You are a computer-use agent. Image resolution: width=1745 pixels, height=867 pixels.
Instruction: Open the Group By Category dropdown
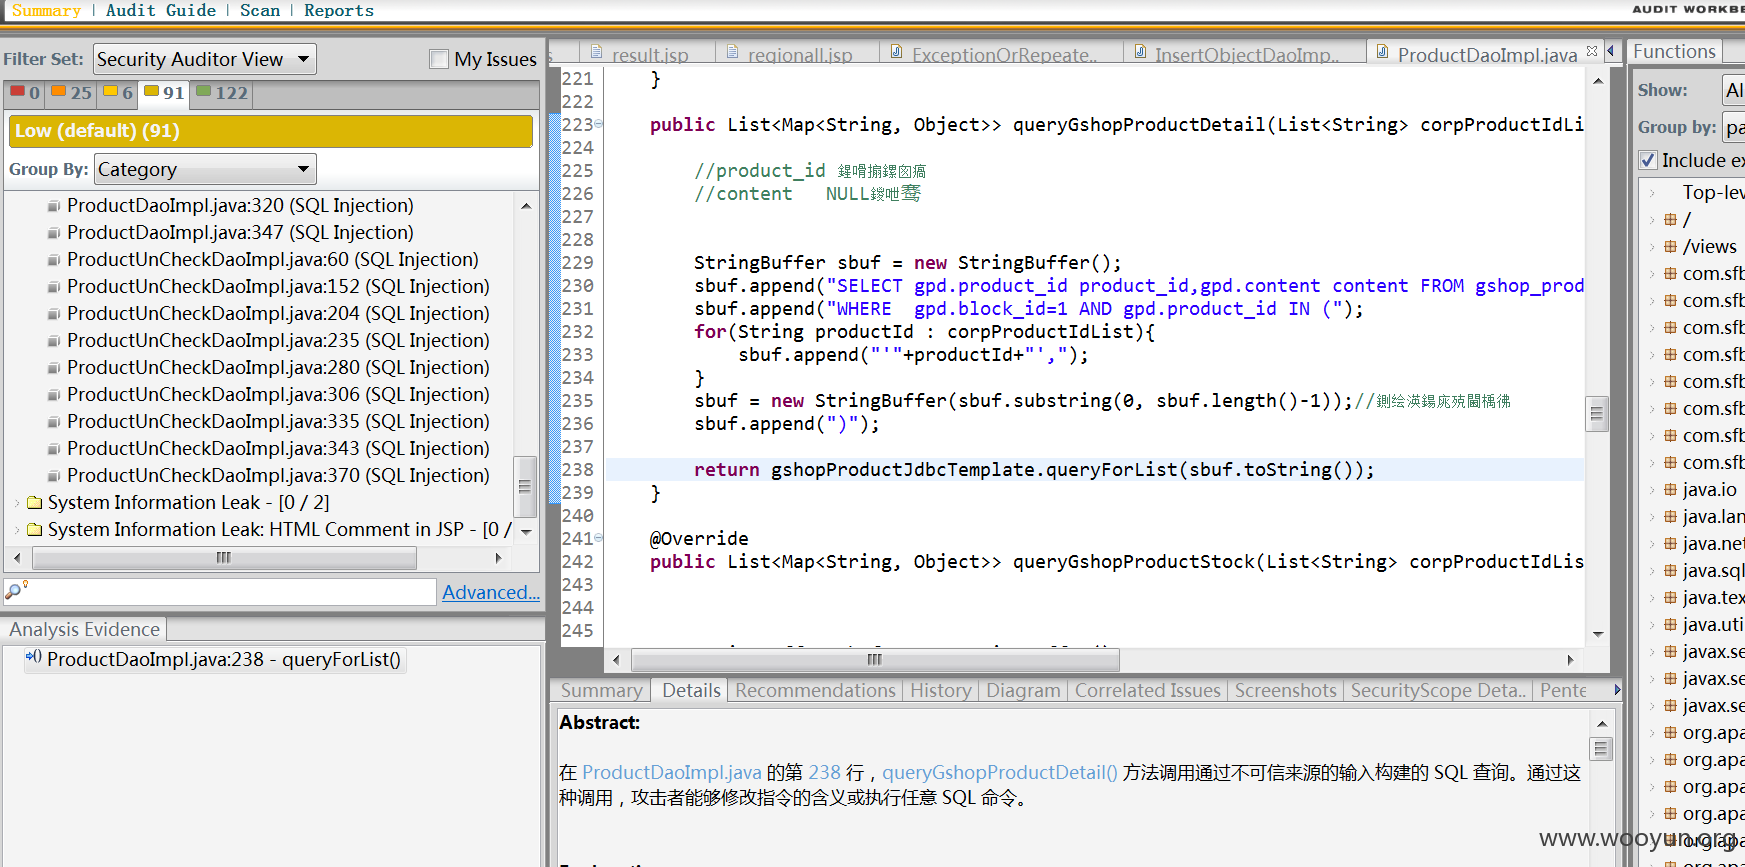[x=205, y=169]
